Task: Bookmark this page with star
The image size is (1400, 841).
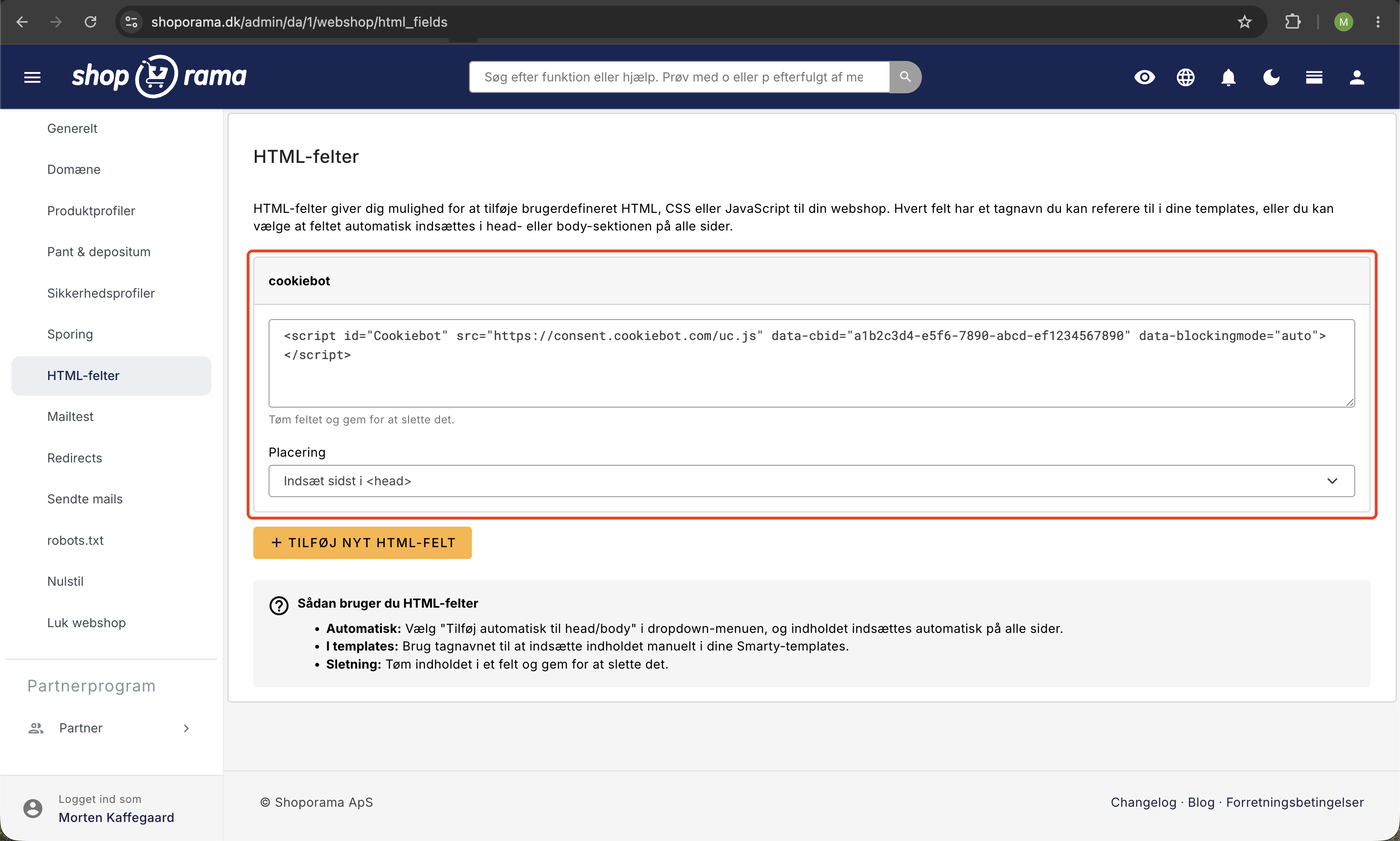Action: click(x=1245, y=21)
